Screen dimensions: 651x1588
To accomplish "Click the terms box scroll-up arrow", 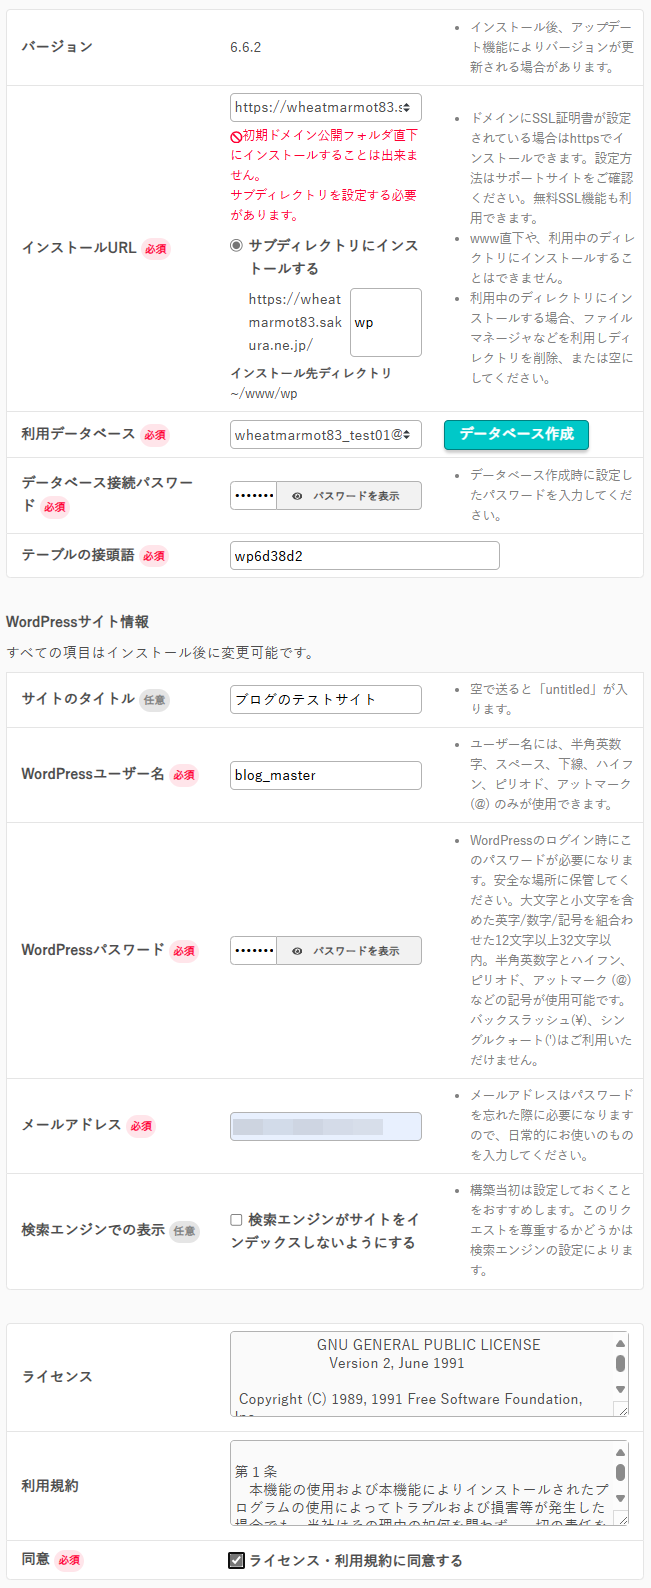I will point(621,1452).
